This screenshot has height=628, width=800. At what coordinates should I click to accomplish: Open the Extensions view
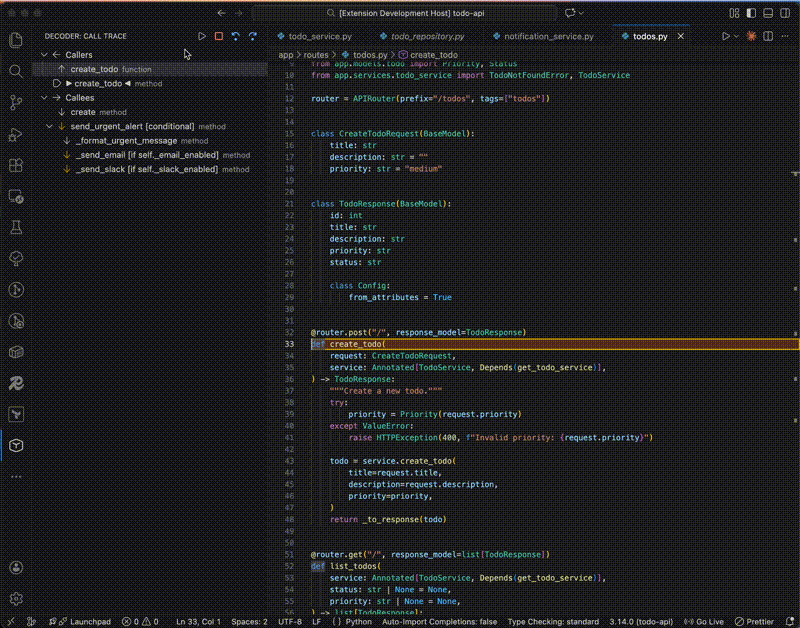16,165
